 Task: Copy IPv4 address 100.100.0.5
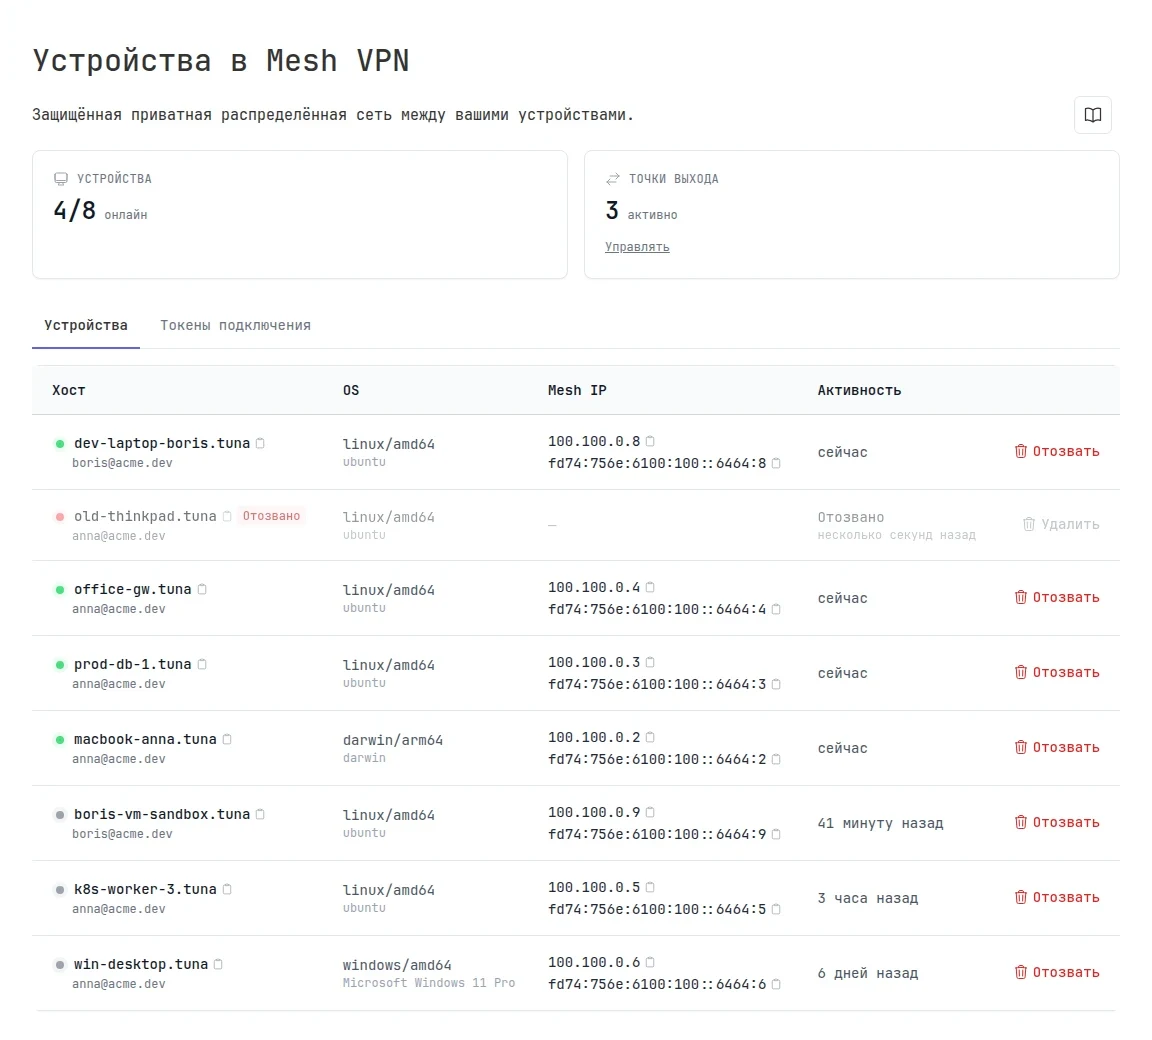tap(650, 886)
